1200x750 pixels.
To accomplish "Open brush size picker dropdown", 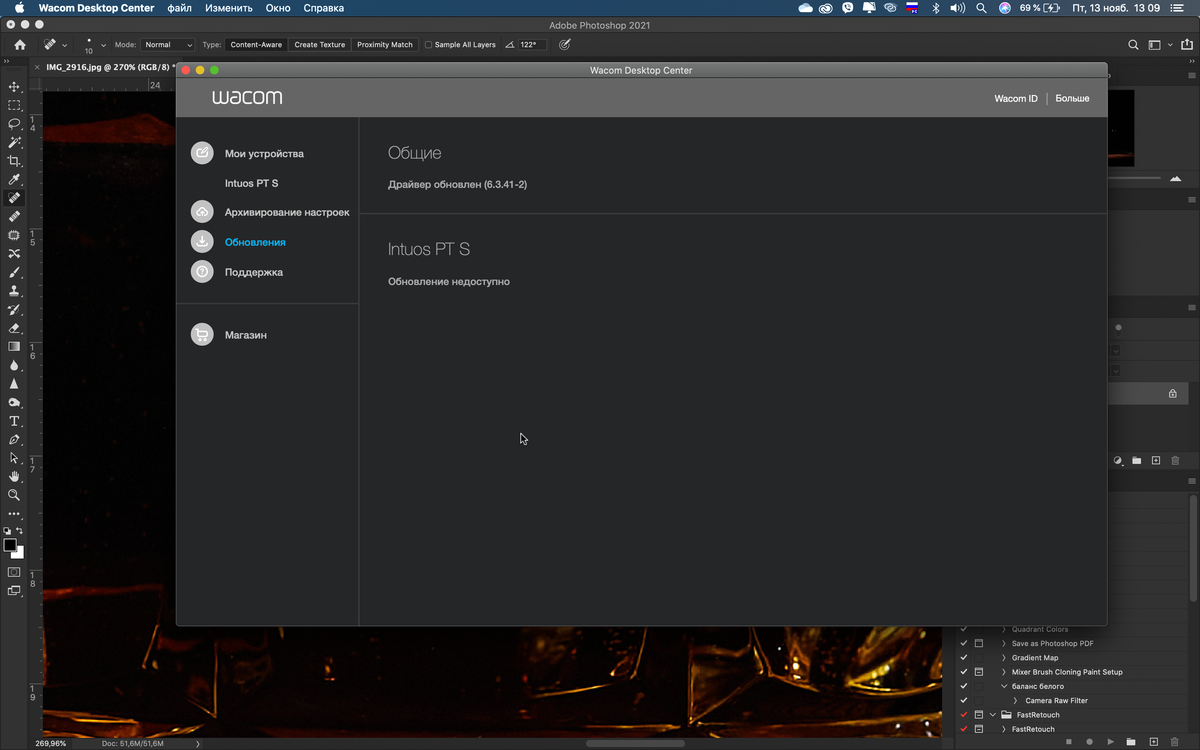I will pyautogui.click(x=104, y=45).
